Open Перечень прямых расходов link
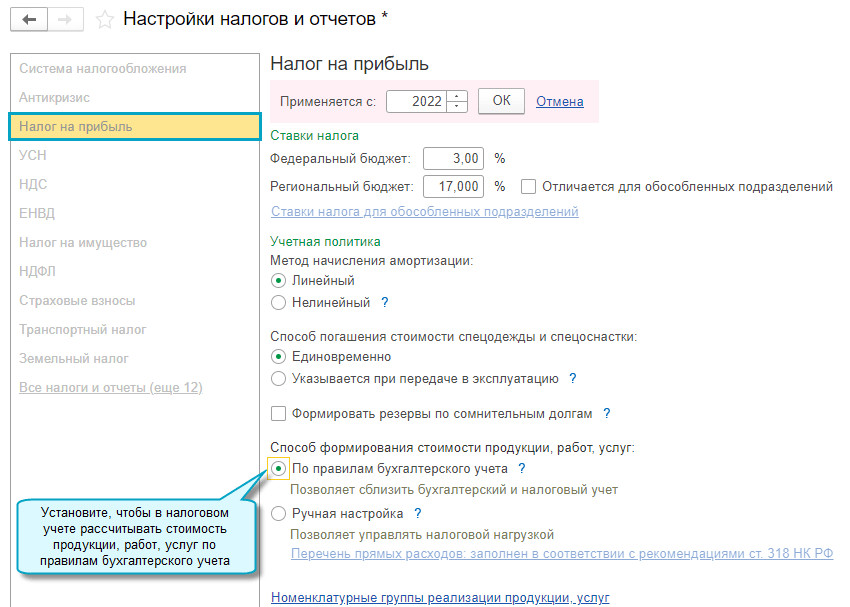The width and height of the screenshot is (850, 607). click(562, 553)
